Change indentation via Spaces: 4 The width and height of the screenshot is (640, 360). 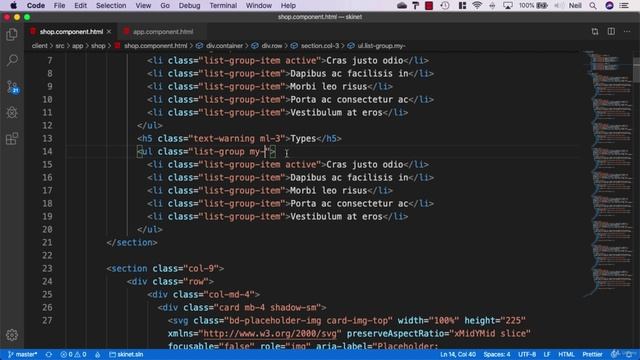point(497,354)
